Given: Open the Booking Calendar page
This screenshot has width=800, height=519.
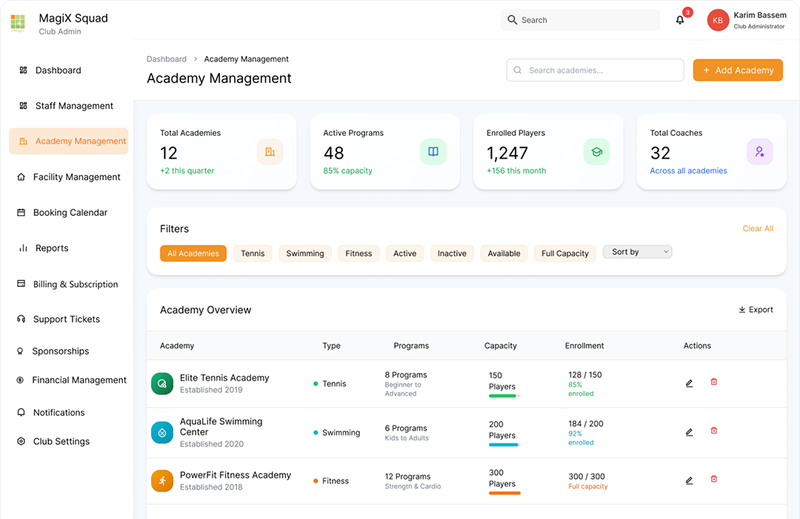Looking at the screenshot, I should pyautogui.click(x=62, y=212).
